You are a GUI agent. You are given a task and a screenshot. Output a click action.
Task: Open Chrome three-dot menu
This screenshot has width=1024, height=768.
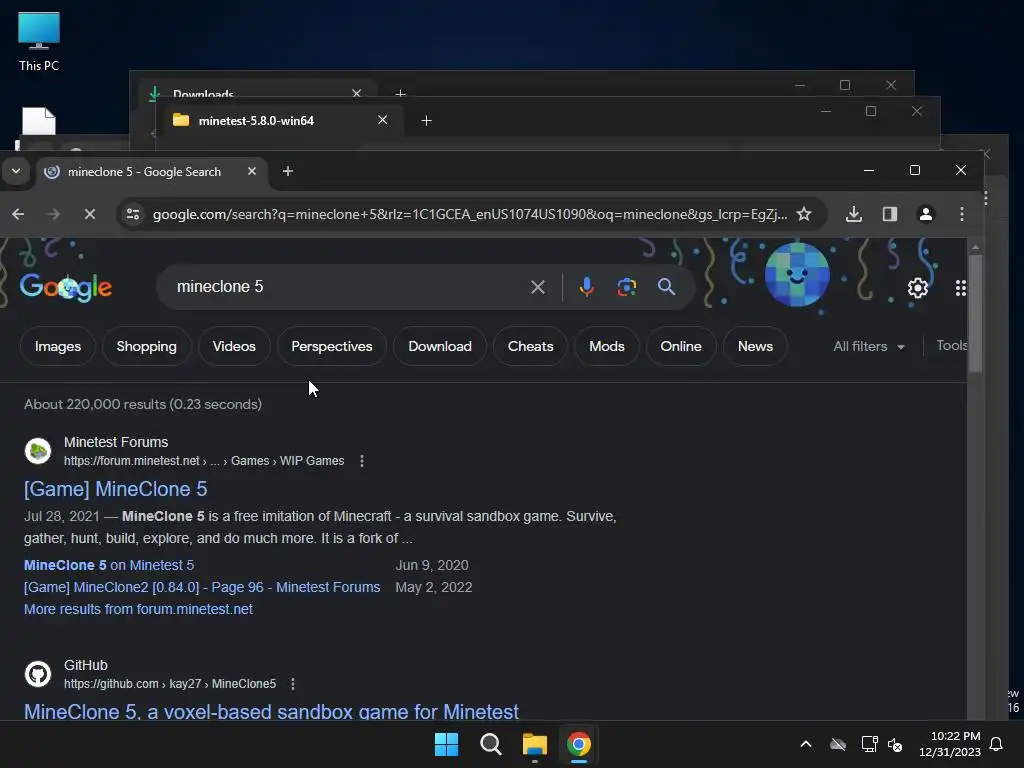pos(961,214)
